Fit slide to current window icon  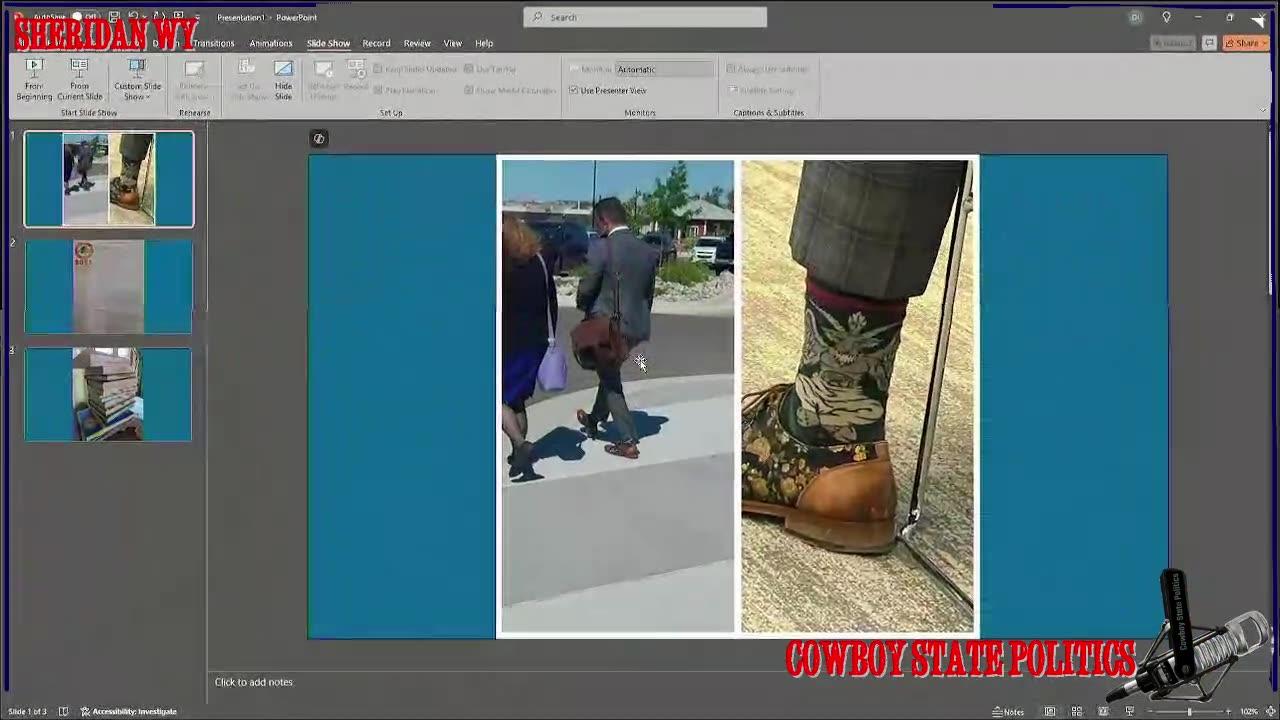[x=1270, y=711]
